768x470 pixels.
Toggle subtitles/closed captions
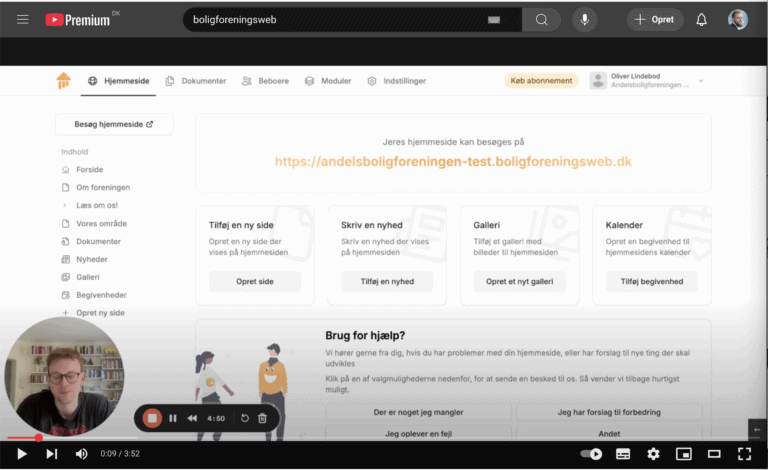623,454
